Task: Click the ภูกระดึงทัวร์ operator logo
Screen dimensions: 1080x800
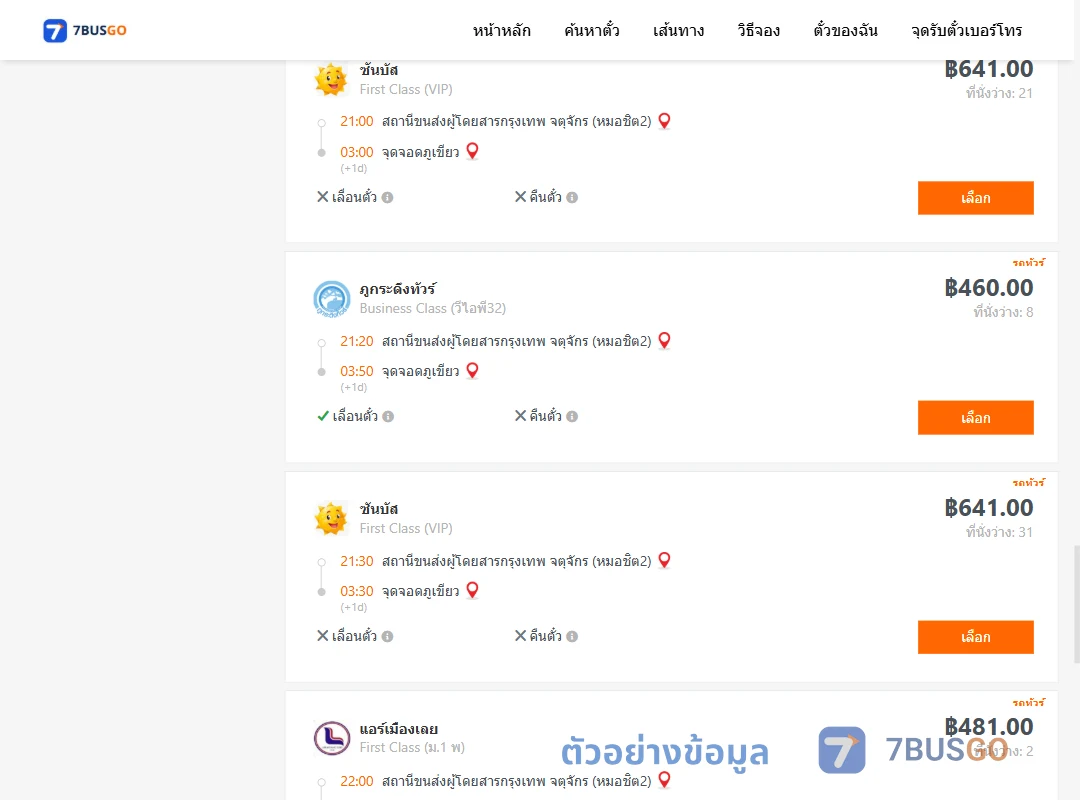Action: [x=332, y=299]
